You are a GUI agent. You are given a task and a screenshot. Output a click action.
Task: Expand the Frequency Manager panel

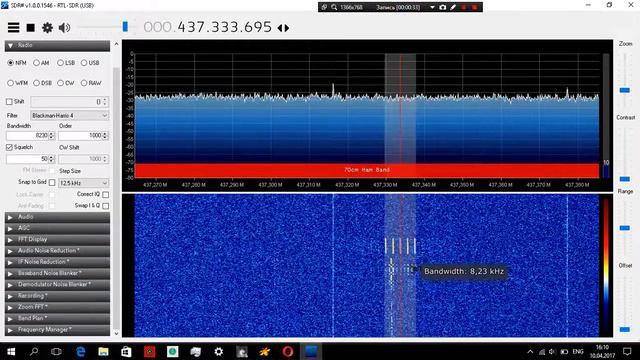(57, 329)
